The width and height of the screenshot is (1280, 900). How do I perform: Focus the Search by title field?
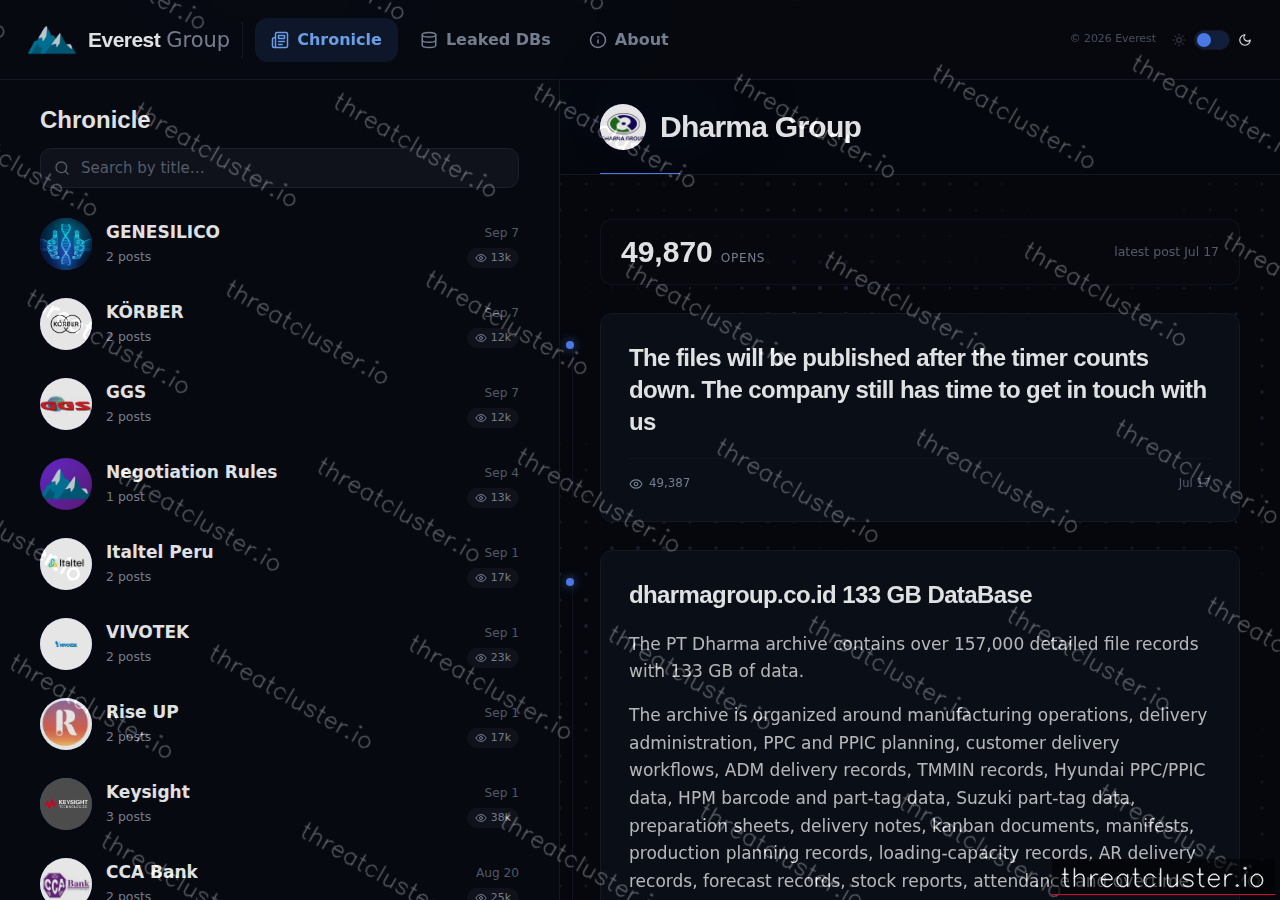(279, 168)
